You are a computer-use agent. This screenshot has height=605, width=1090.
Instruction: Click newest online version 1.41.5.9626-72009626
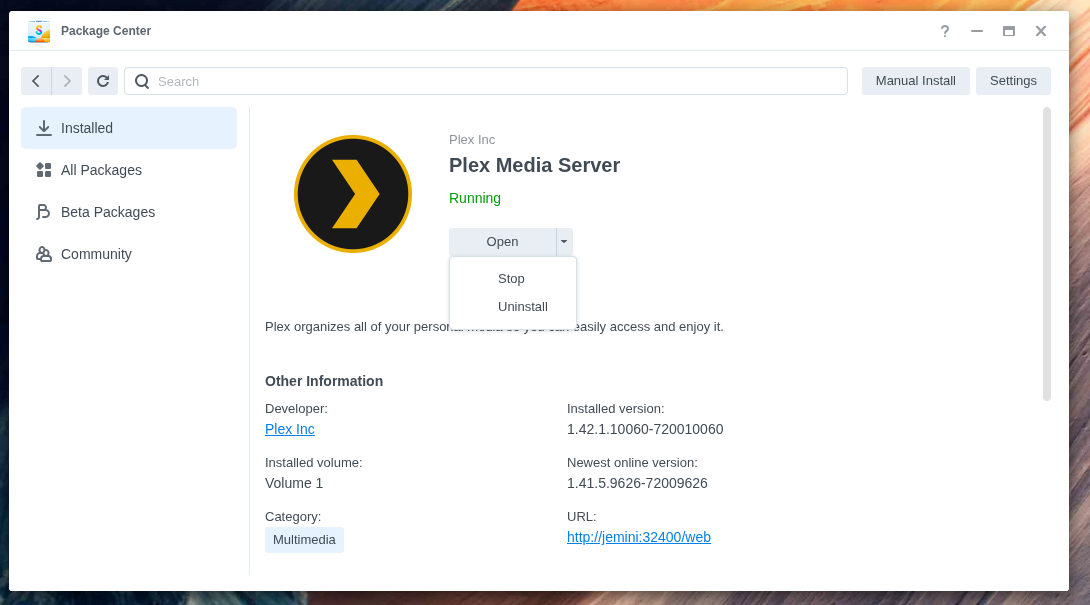coord(637,483)
